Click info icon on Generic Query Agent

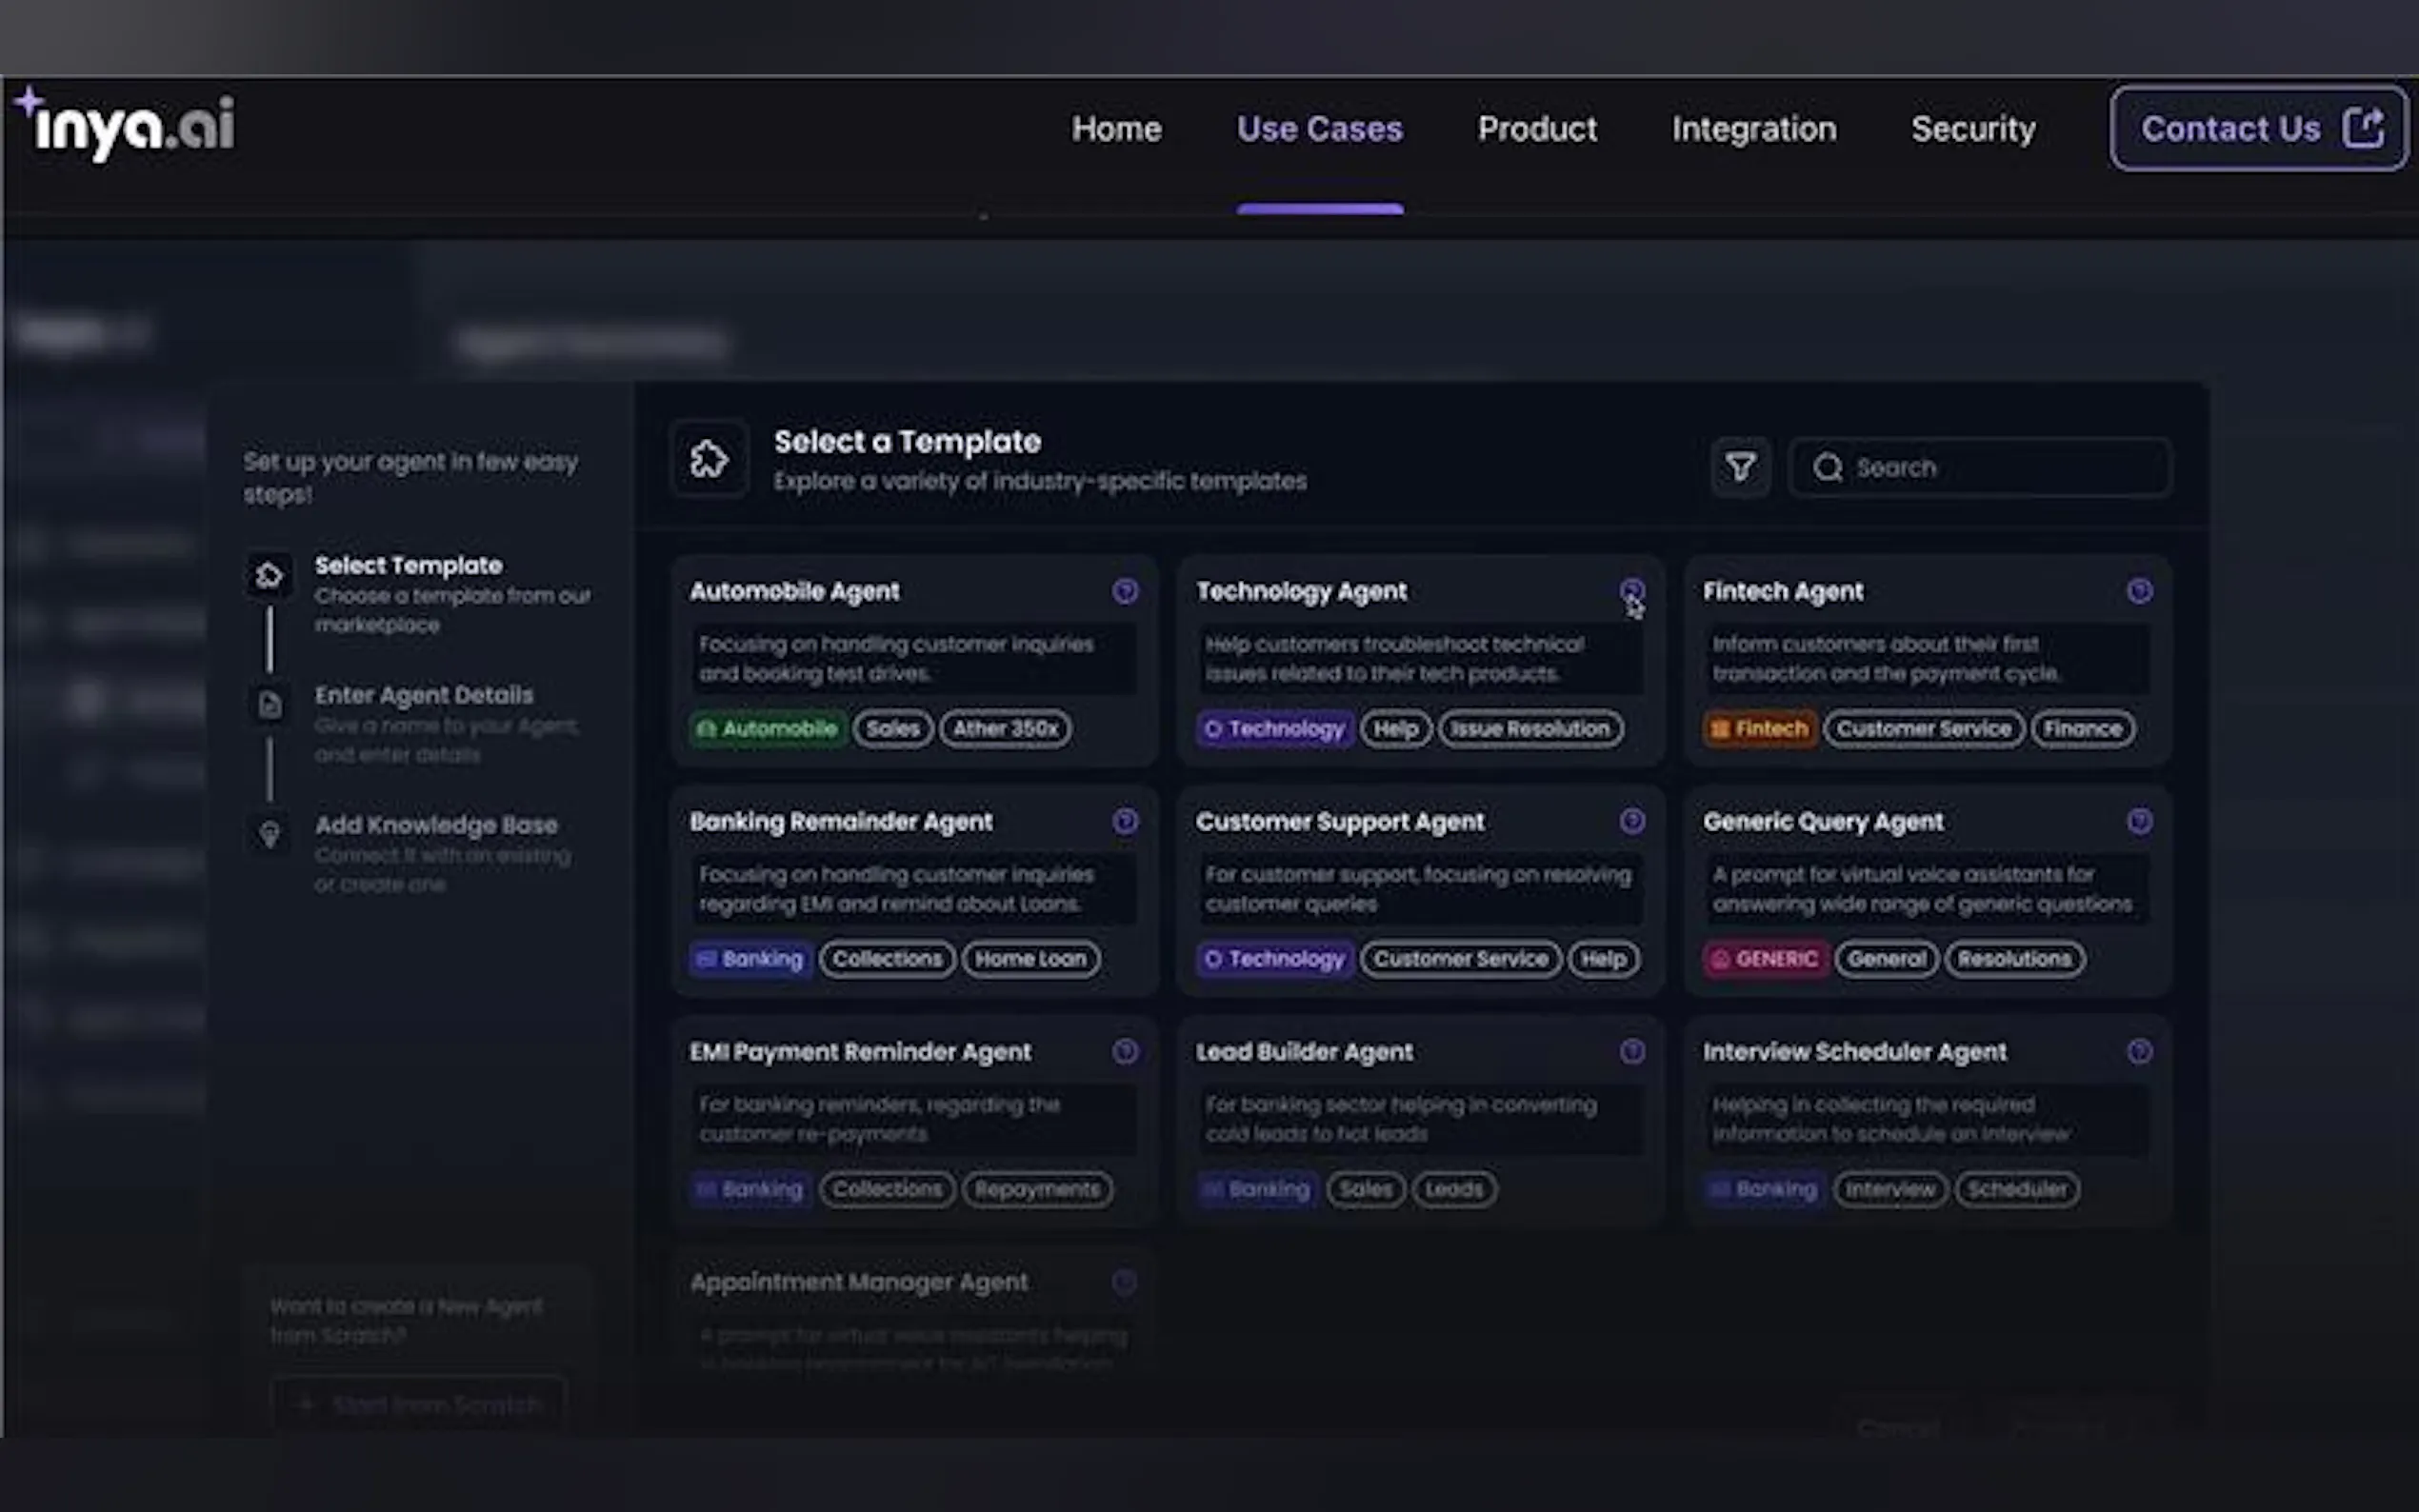[x=2139, y=821]
